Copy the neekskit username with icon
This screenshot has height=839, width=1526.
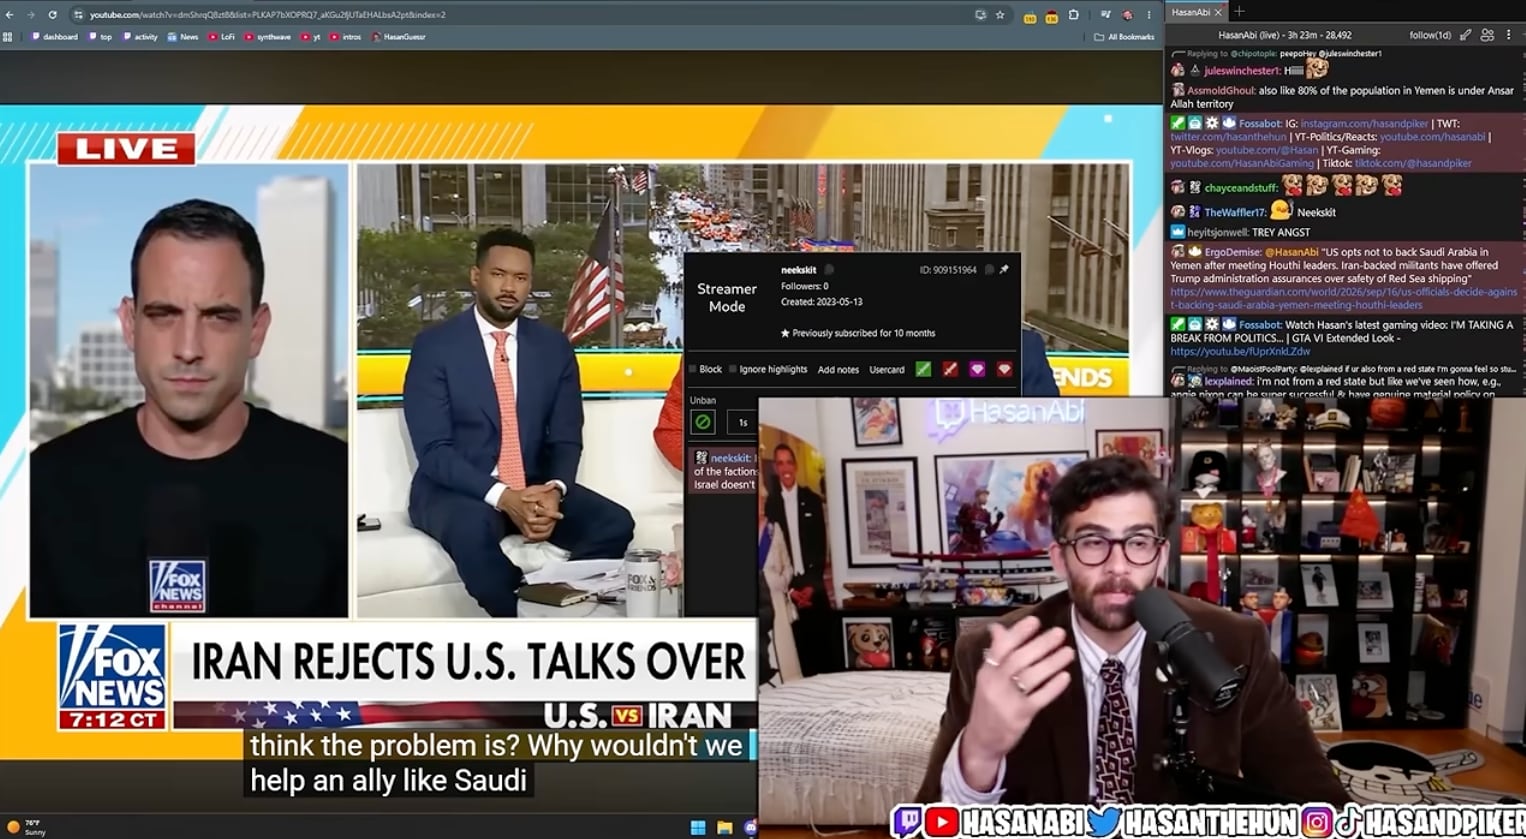[829, 270]
